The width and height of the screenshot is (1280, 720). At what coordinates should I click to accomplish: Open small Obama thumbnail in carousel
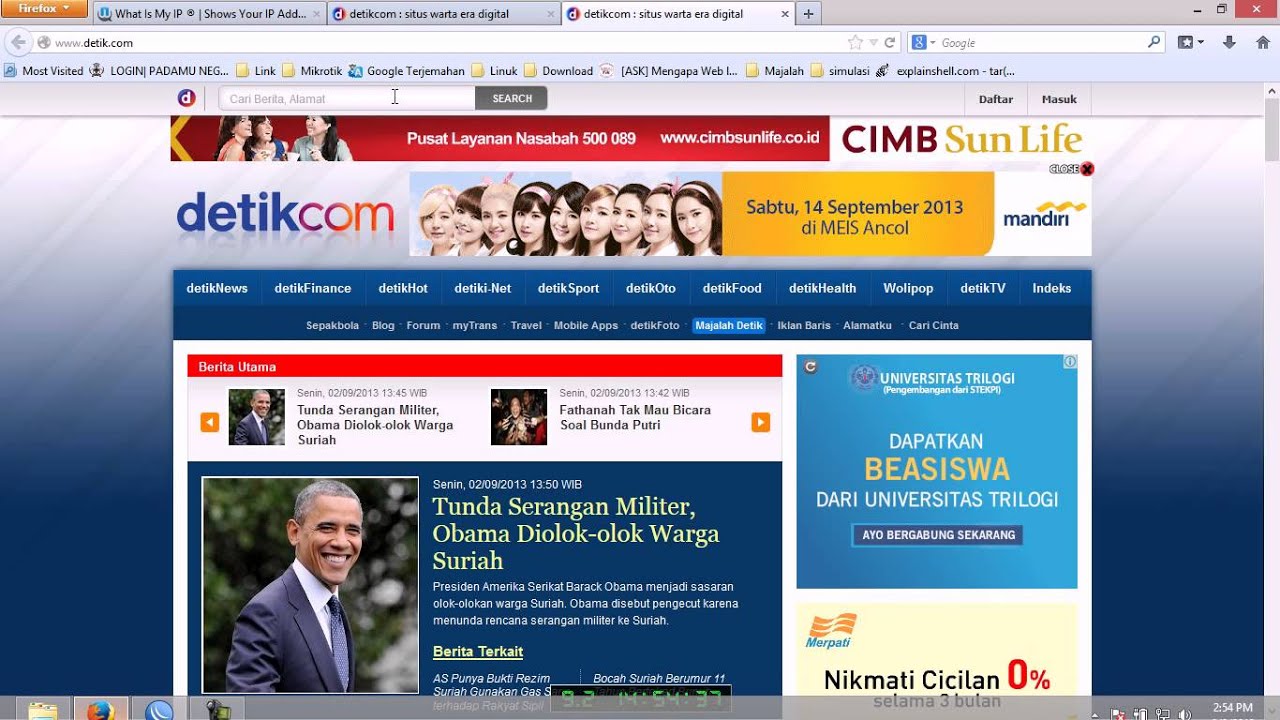click(x=257, y=417)
